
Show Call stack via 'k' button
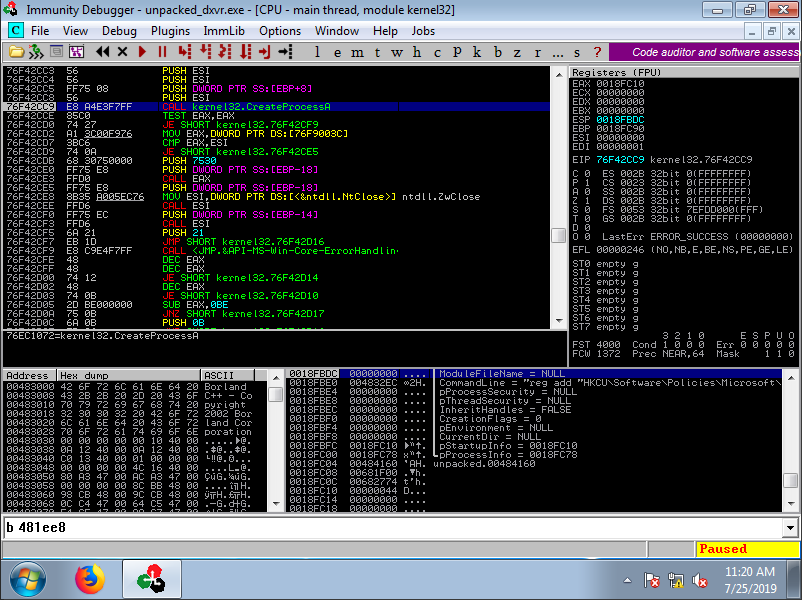pos(477,52)
